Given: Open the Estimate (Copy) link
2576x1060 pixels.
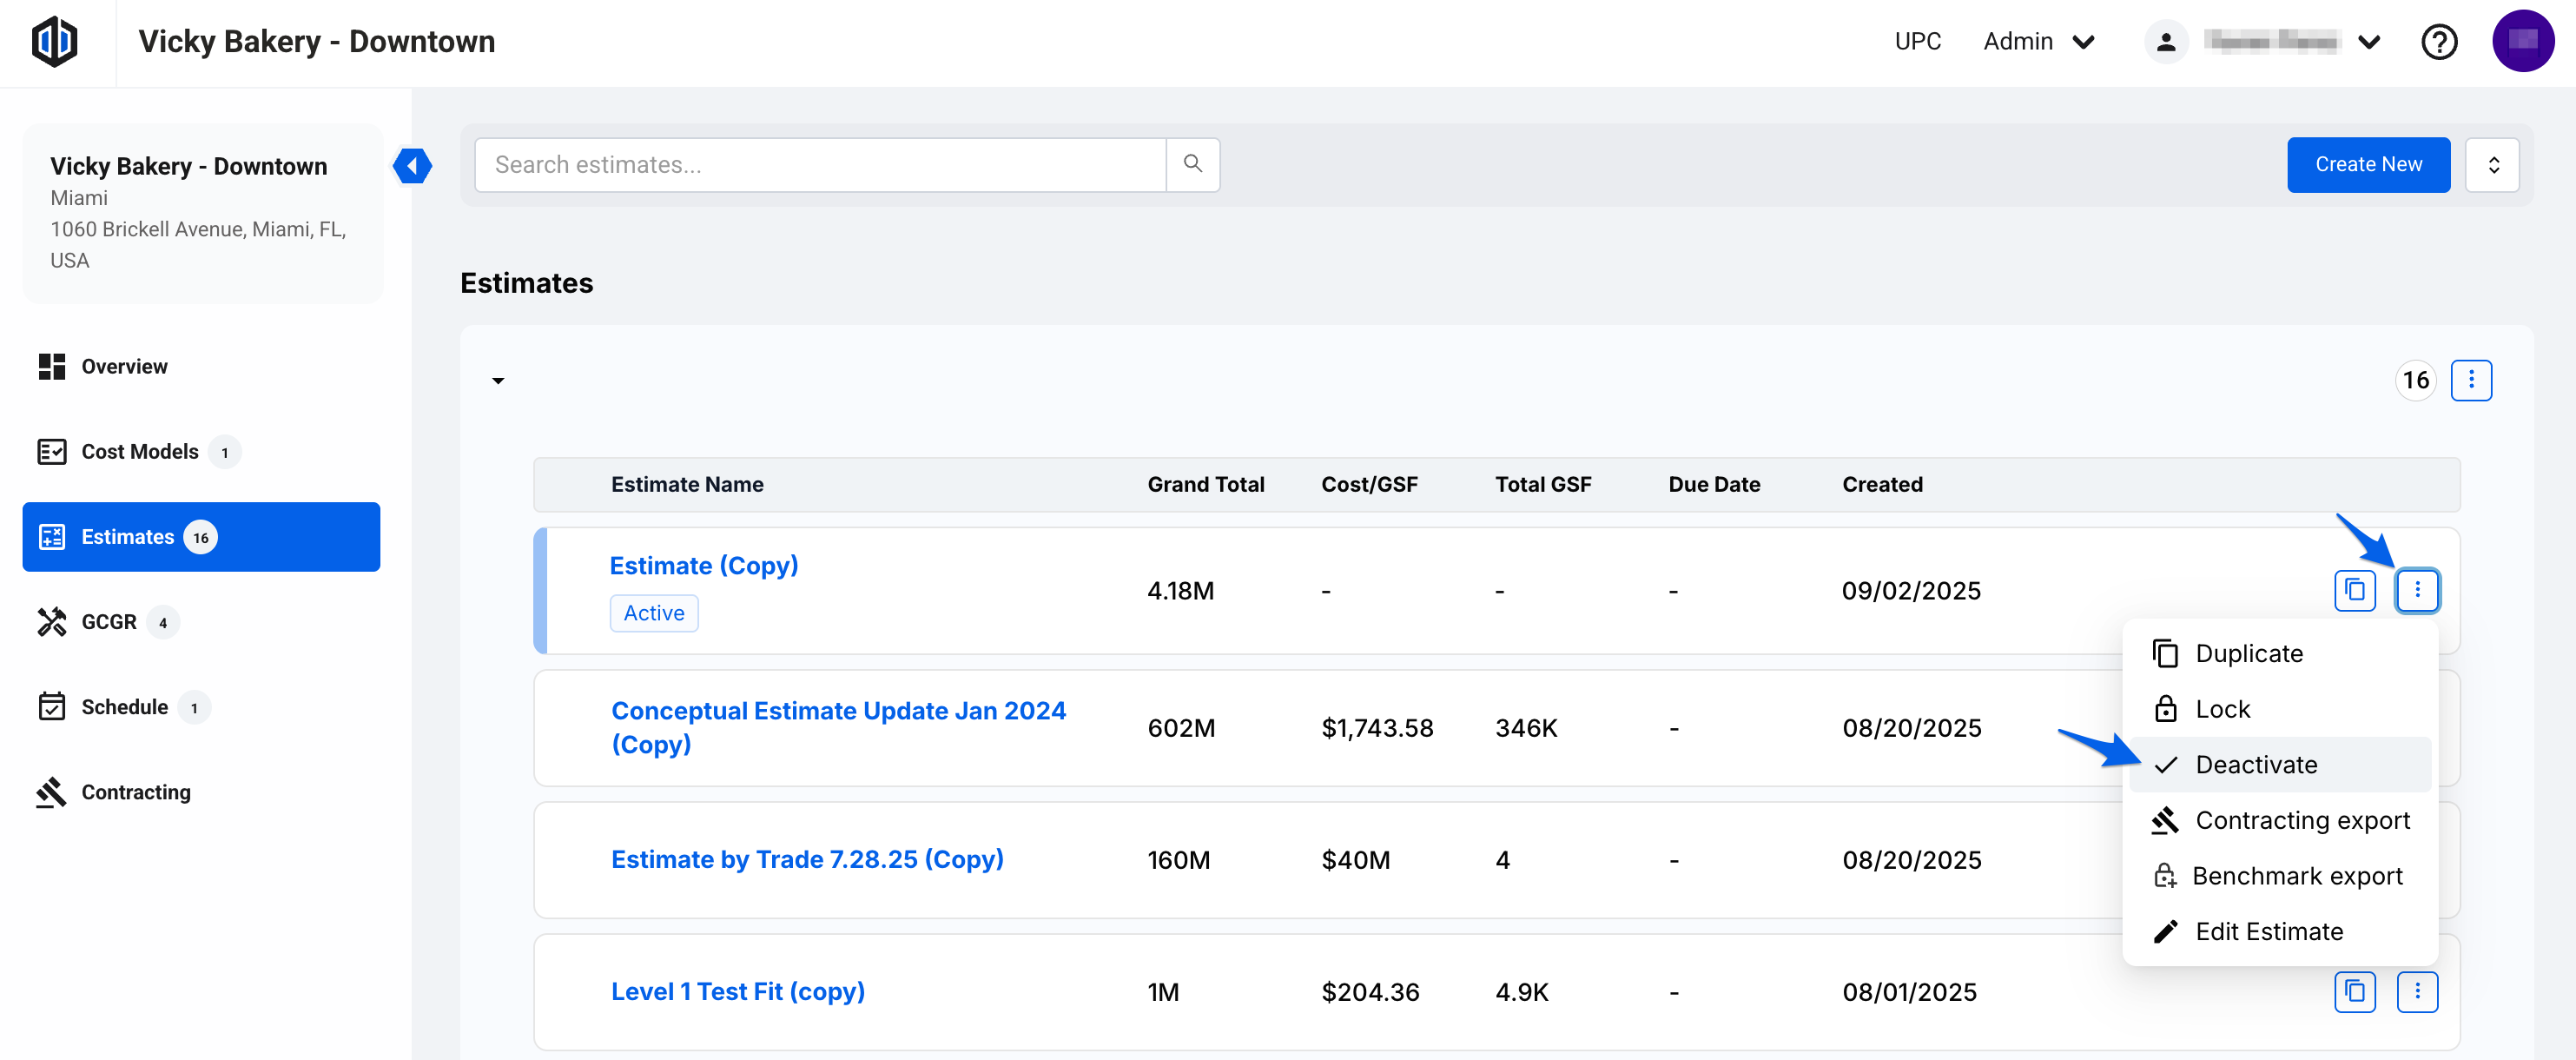Looking at the screenshot, I should 703,565.
